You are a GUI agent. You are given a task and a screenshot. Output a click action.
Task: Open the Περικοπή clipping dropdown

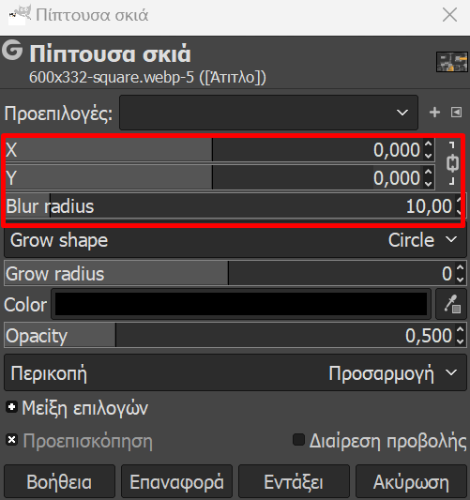tap(235, 373)
